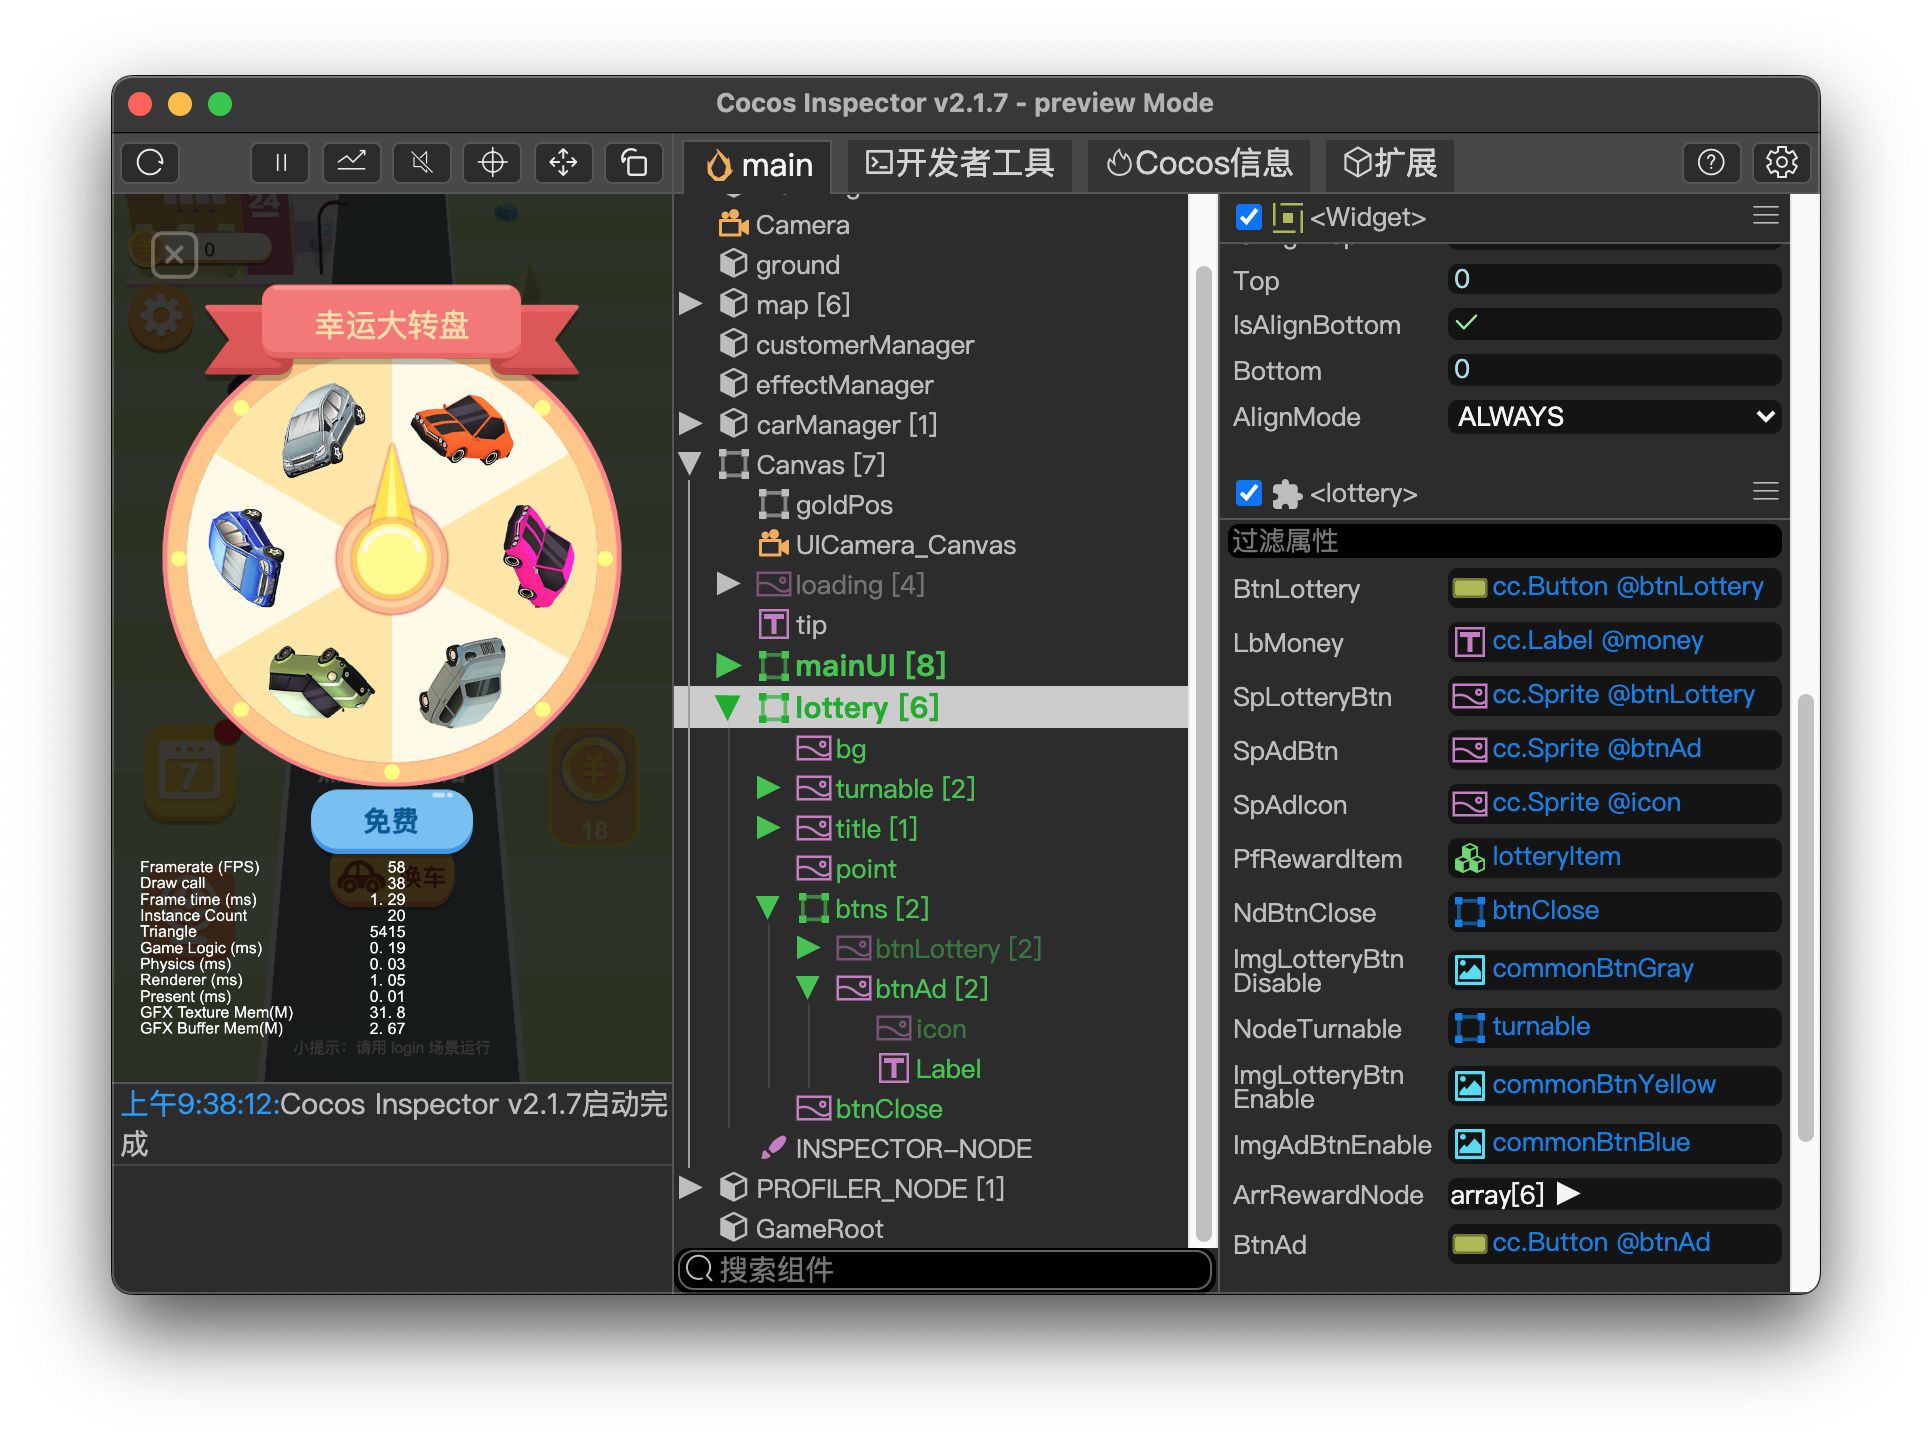Open the AlignMode ALWAYS dropdown
1932x1442 pixels.
[1613, 417]
